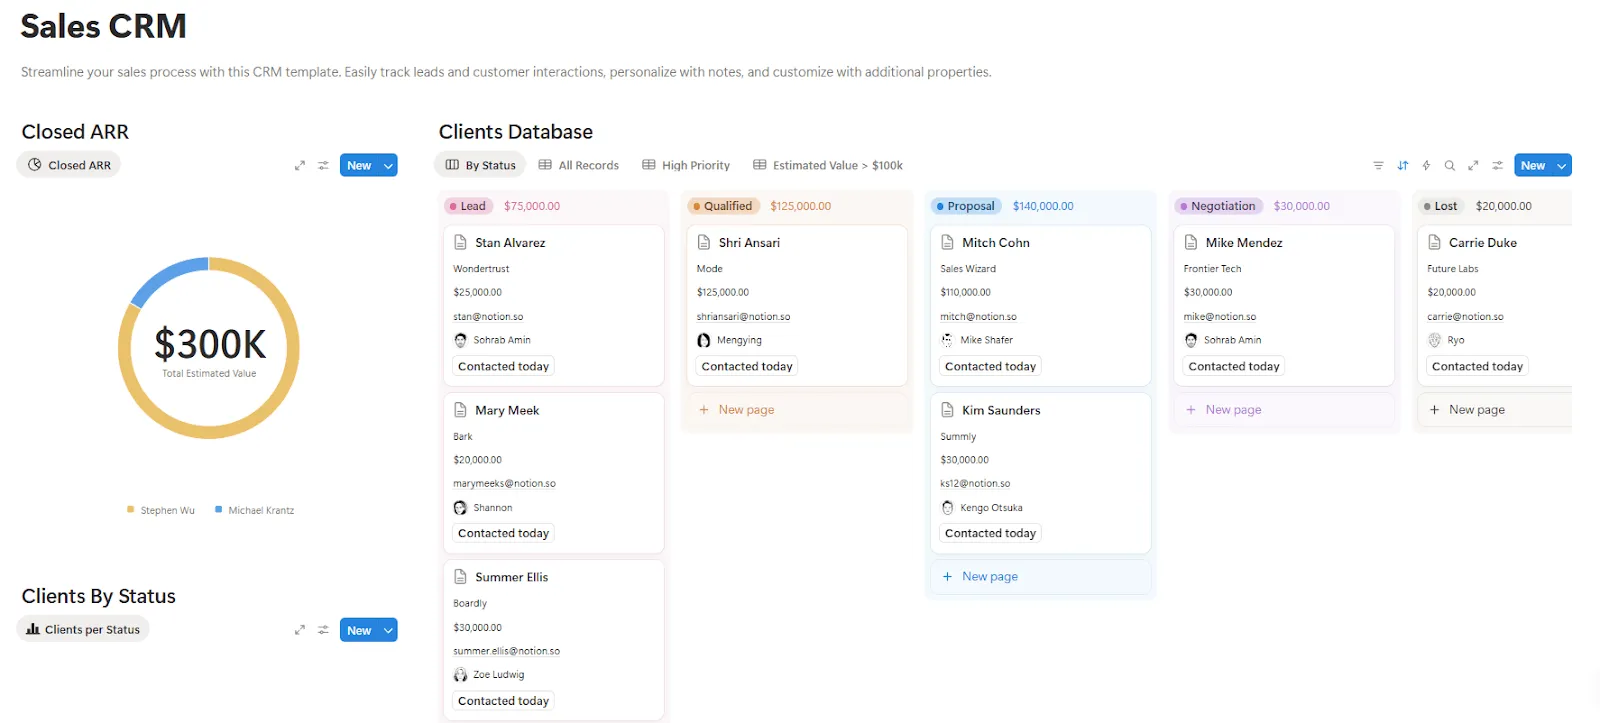Screen dimensions: 1600x723
Task: Open dropdown arrow beside Clients Database New button
Action: 1561,166
